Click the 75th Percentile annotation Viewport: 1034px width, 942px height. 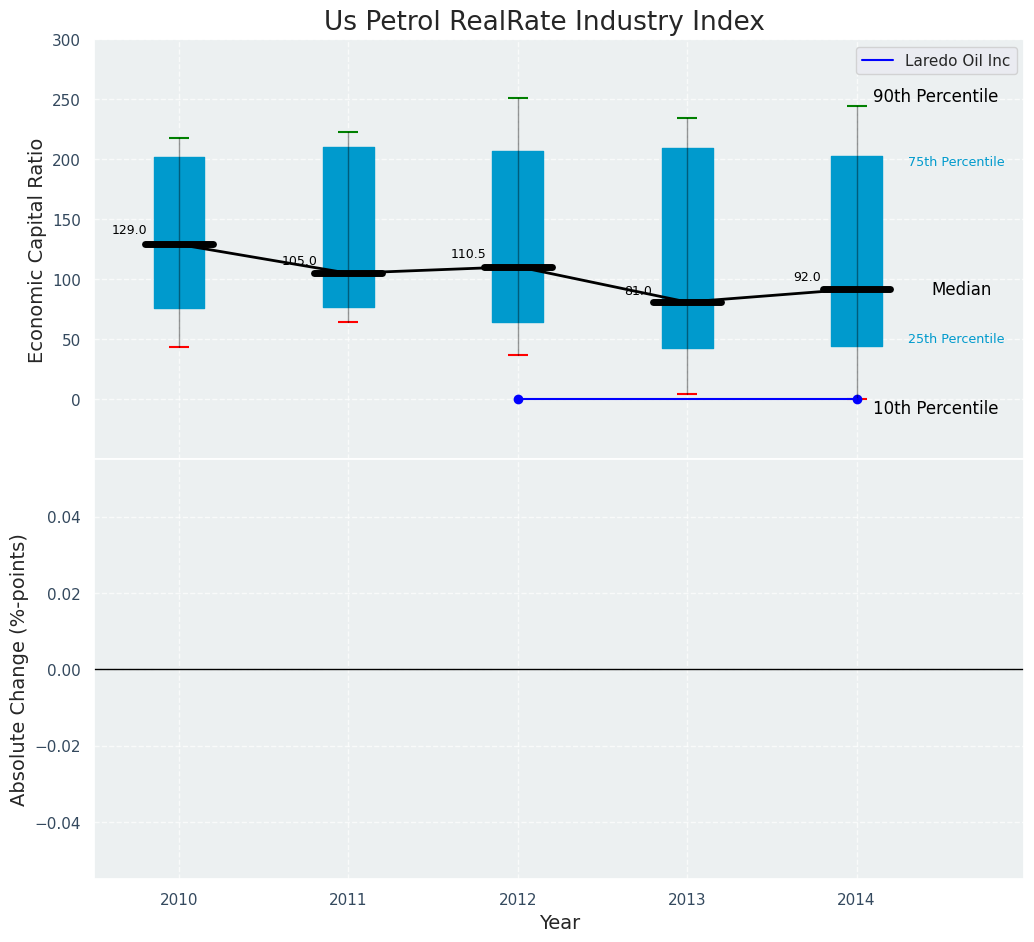956,162
